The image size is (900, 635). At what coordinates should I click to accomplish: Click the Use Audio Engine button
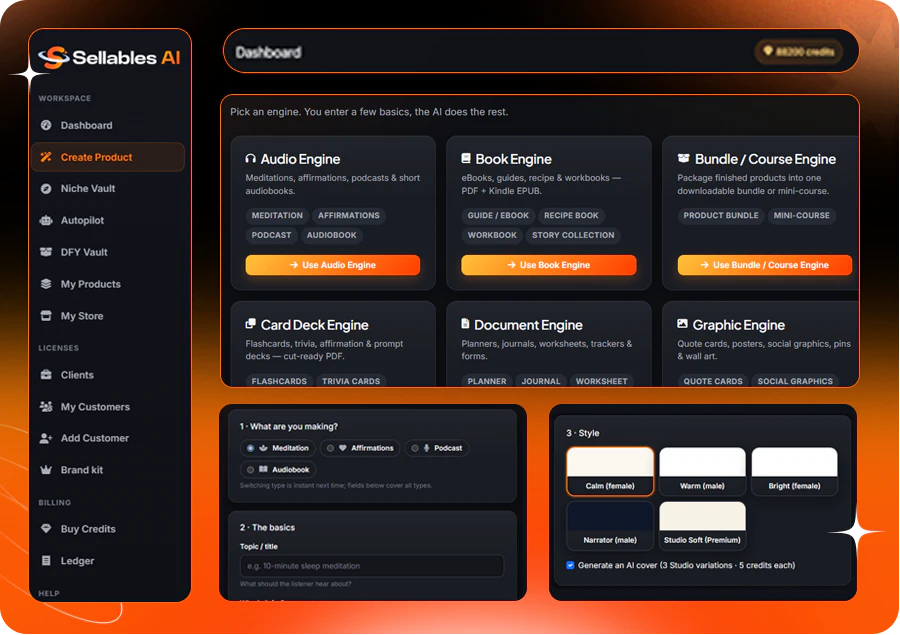click(333, 265)
